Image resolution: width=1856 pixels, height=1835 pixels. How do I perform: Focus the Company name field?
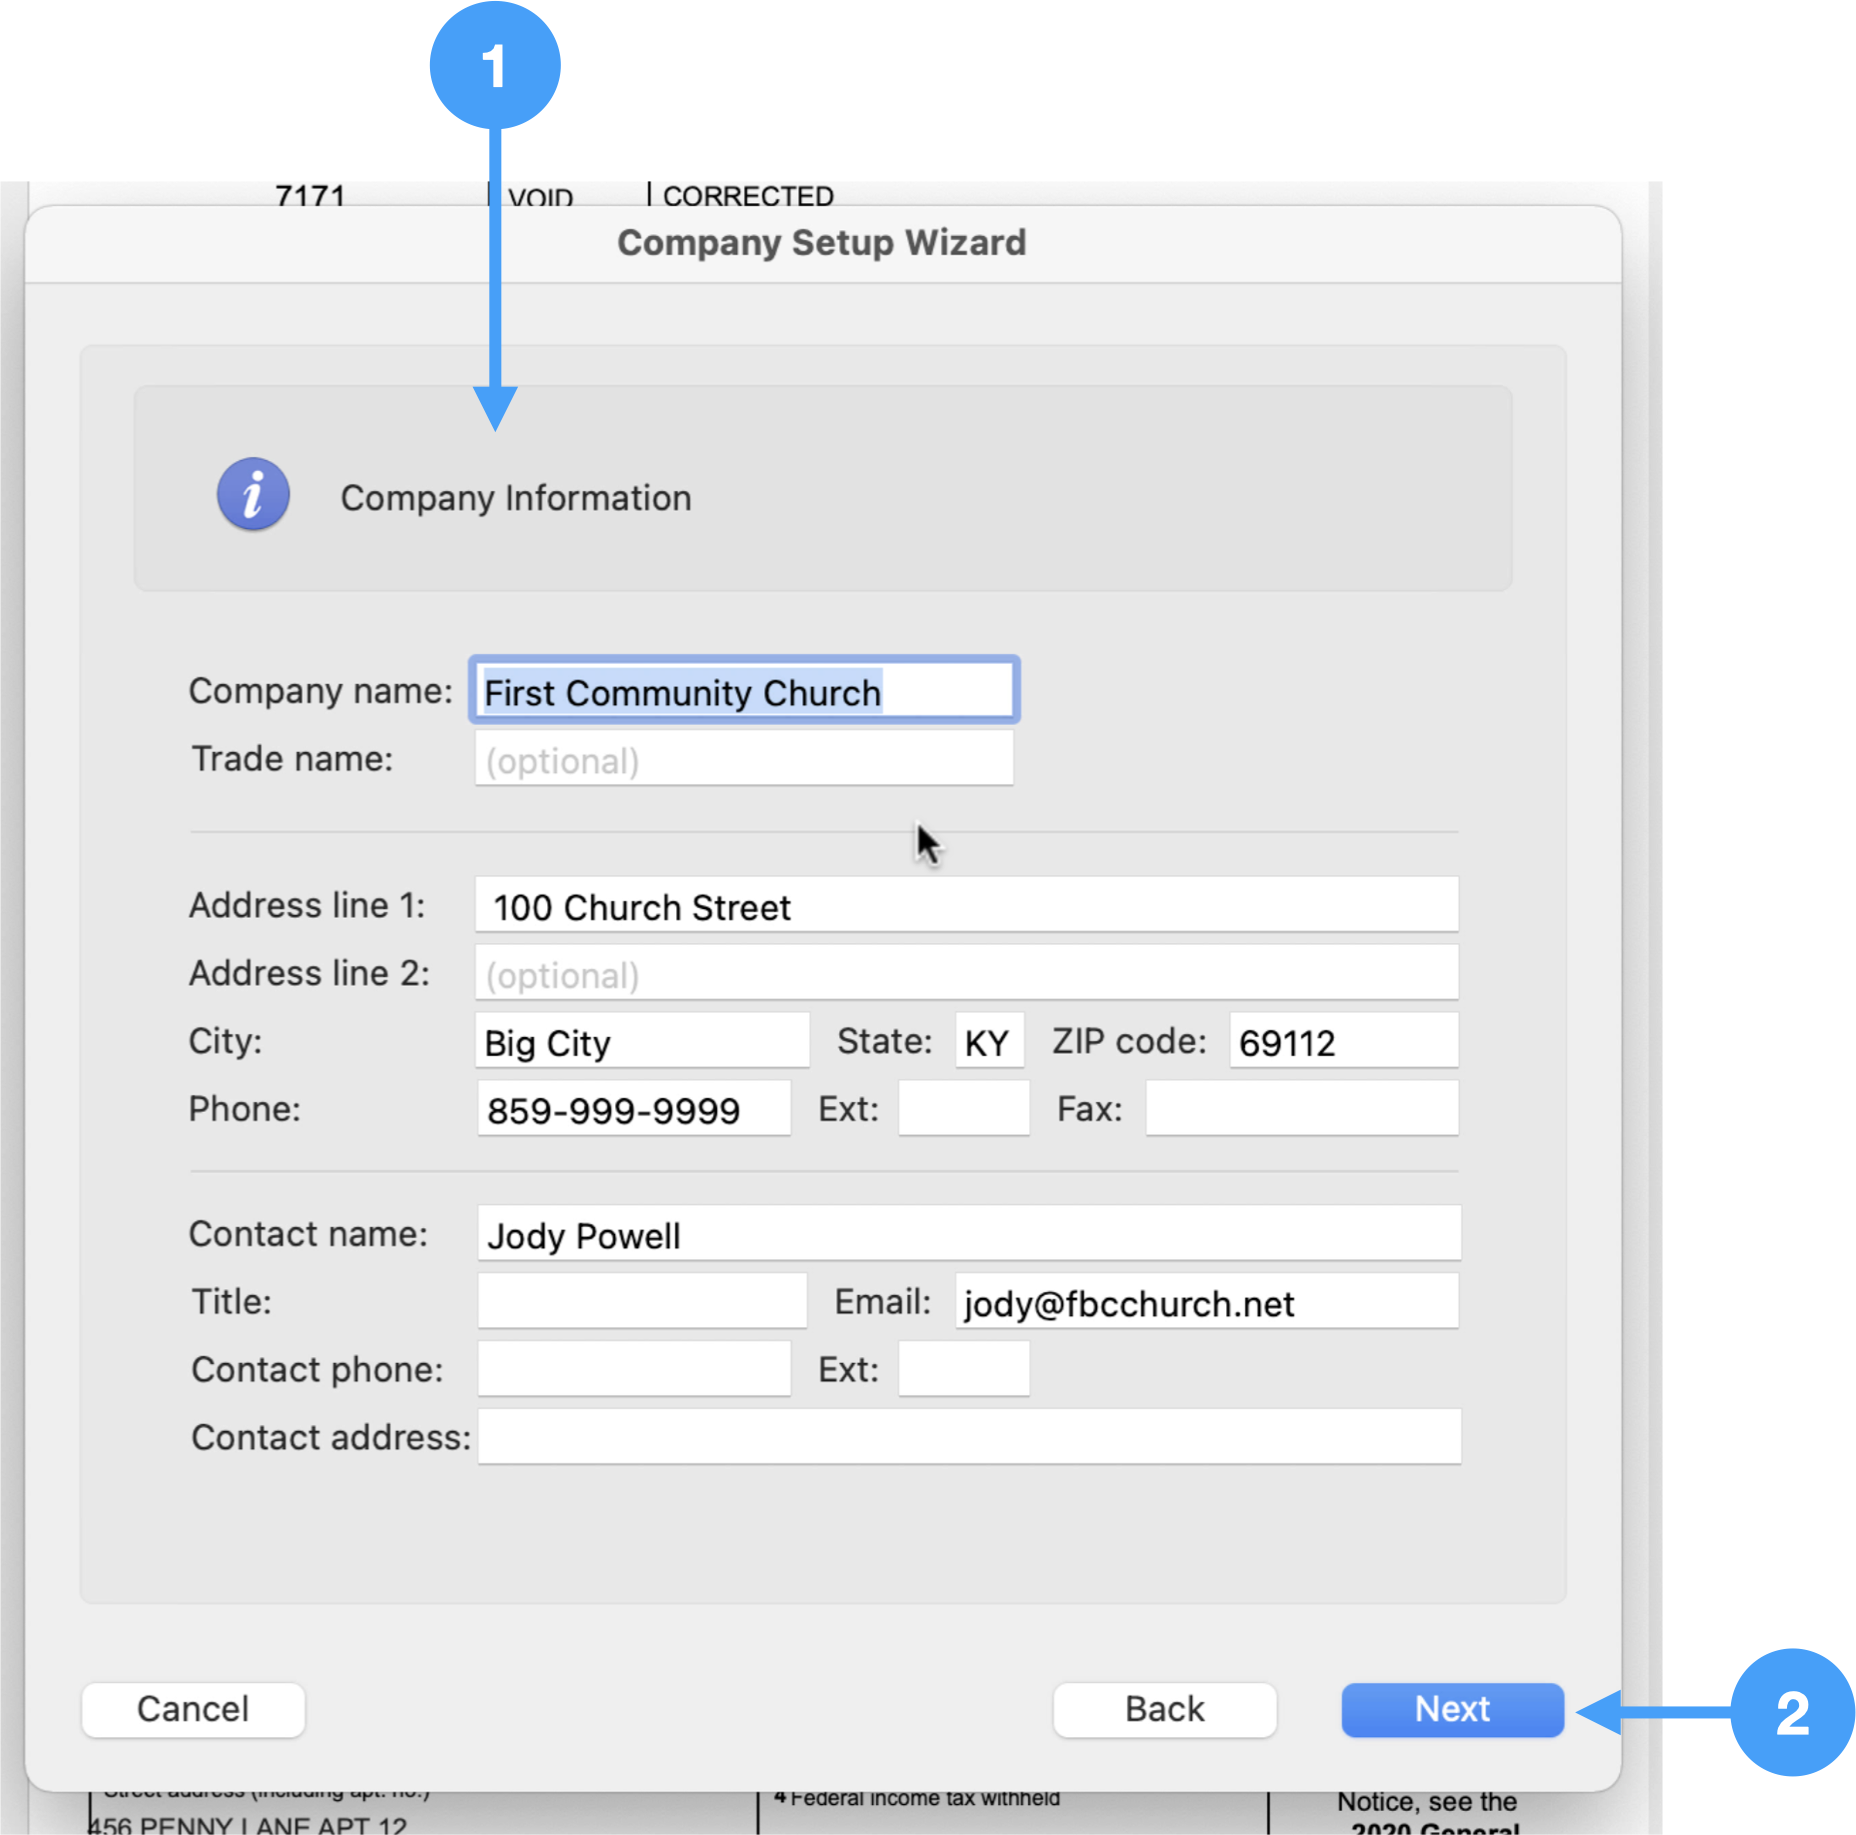tap(743, 691)
